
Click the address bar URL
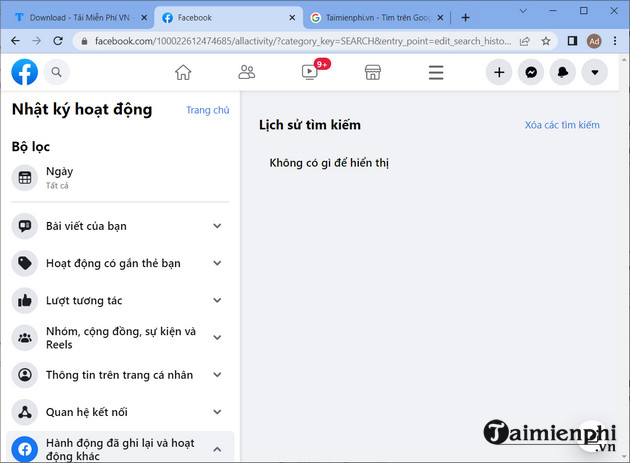point(303,41)
